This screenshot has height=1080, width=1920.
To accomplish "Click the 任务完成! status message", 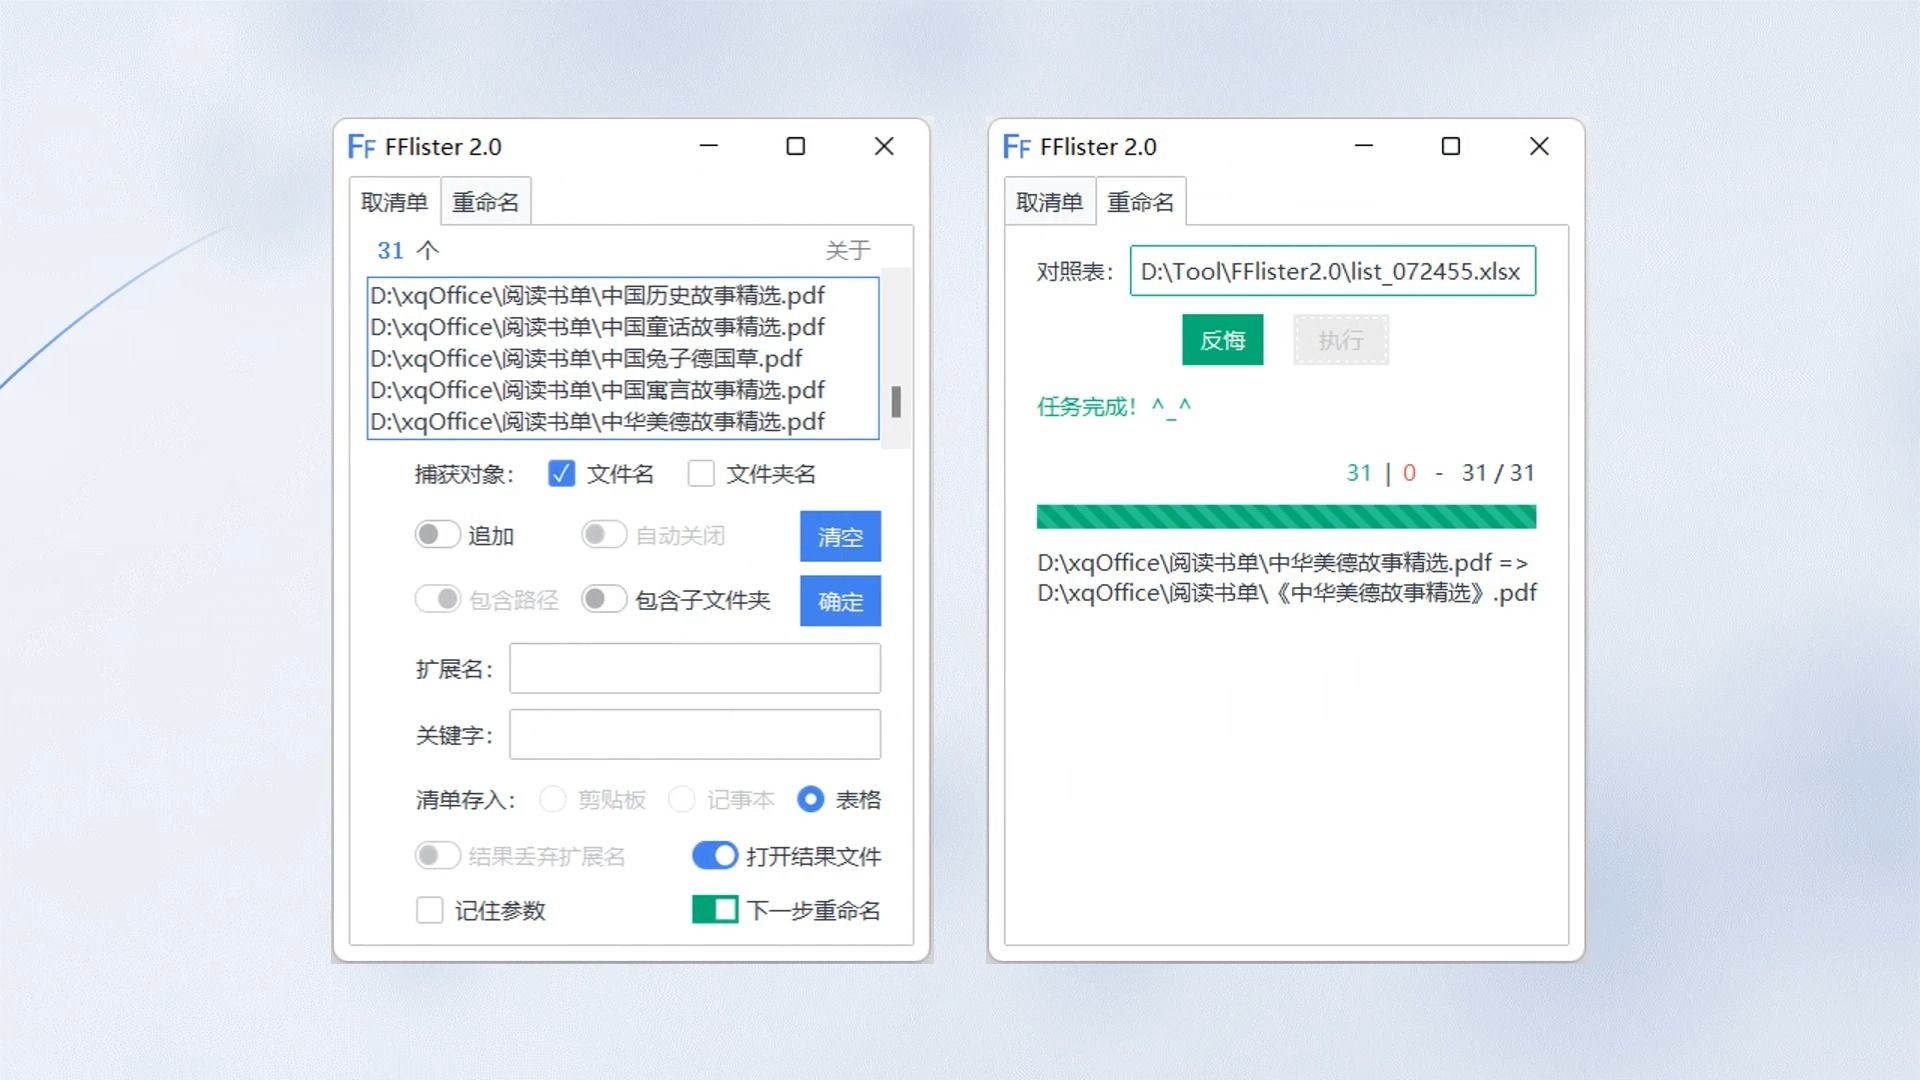I will (x=1114, y=407).
